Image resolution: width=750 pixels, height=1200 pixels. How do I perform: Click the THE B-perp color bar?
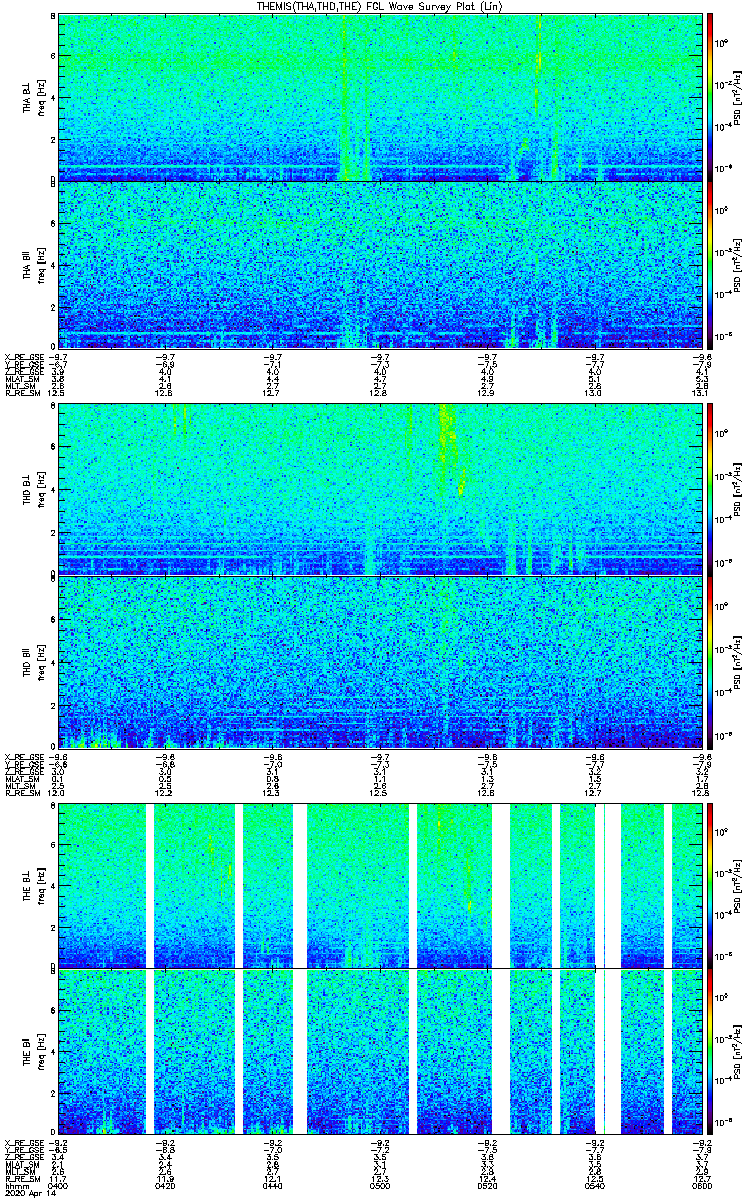coord(710,884)
